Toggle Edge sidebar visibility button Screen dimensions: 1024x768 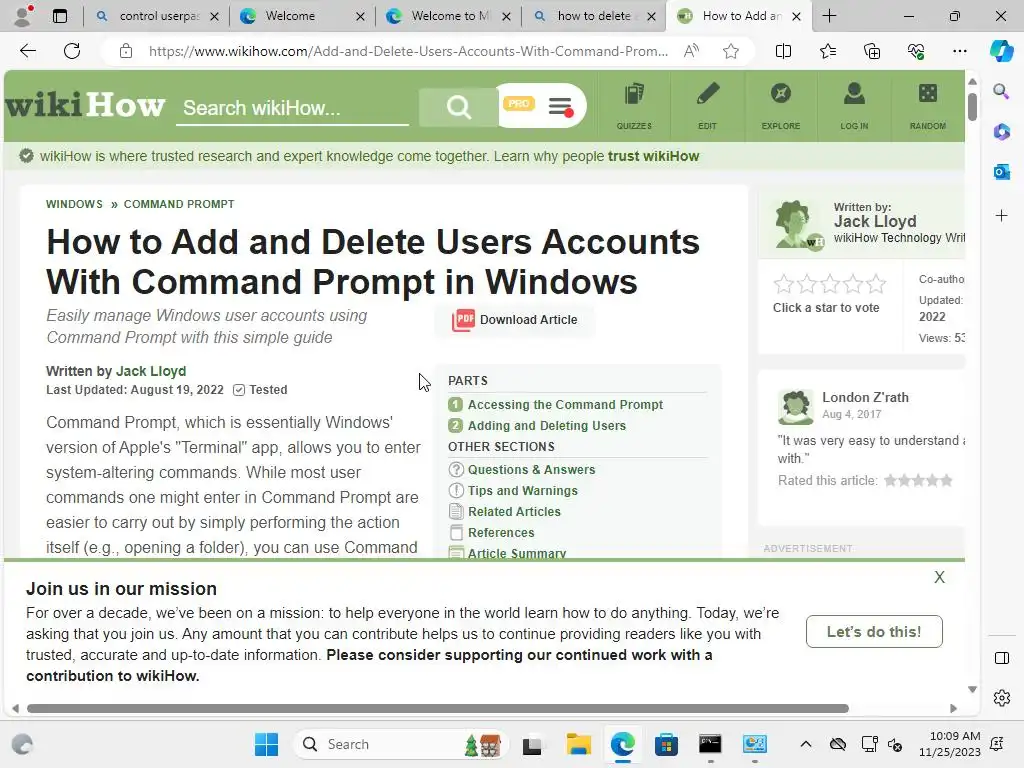tap(1001, 658)
